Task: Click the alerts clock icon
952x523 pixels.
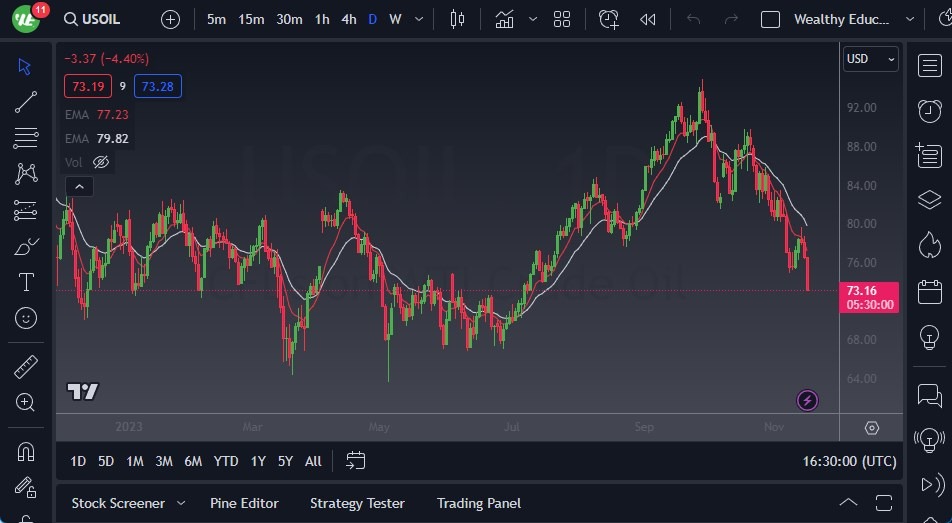Action: 929,110
